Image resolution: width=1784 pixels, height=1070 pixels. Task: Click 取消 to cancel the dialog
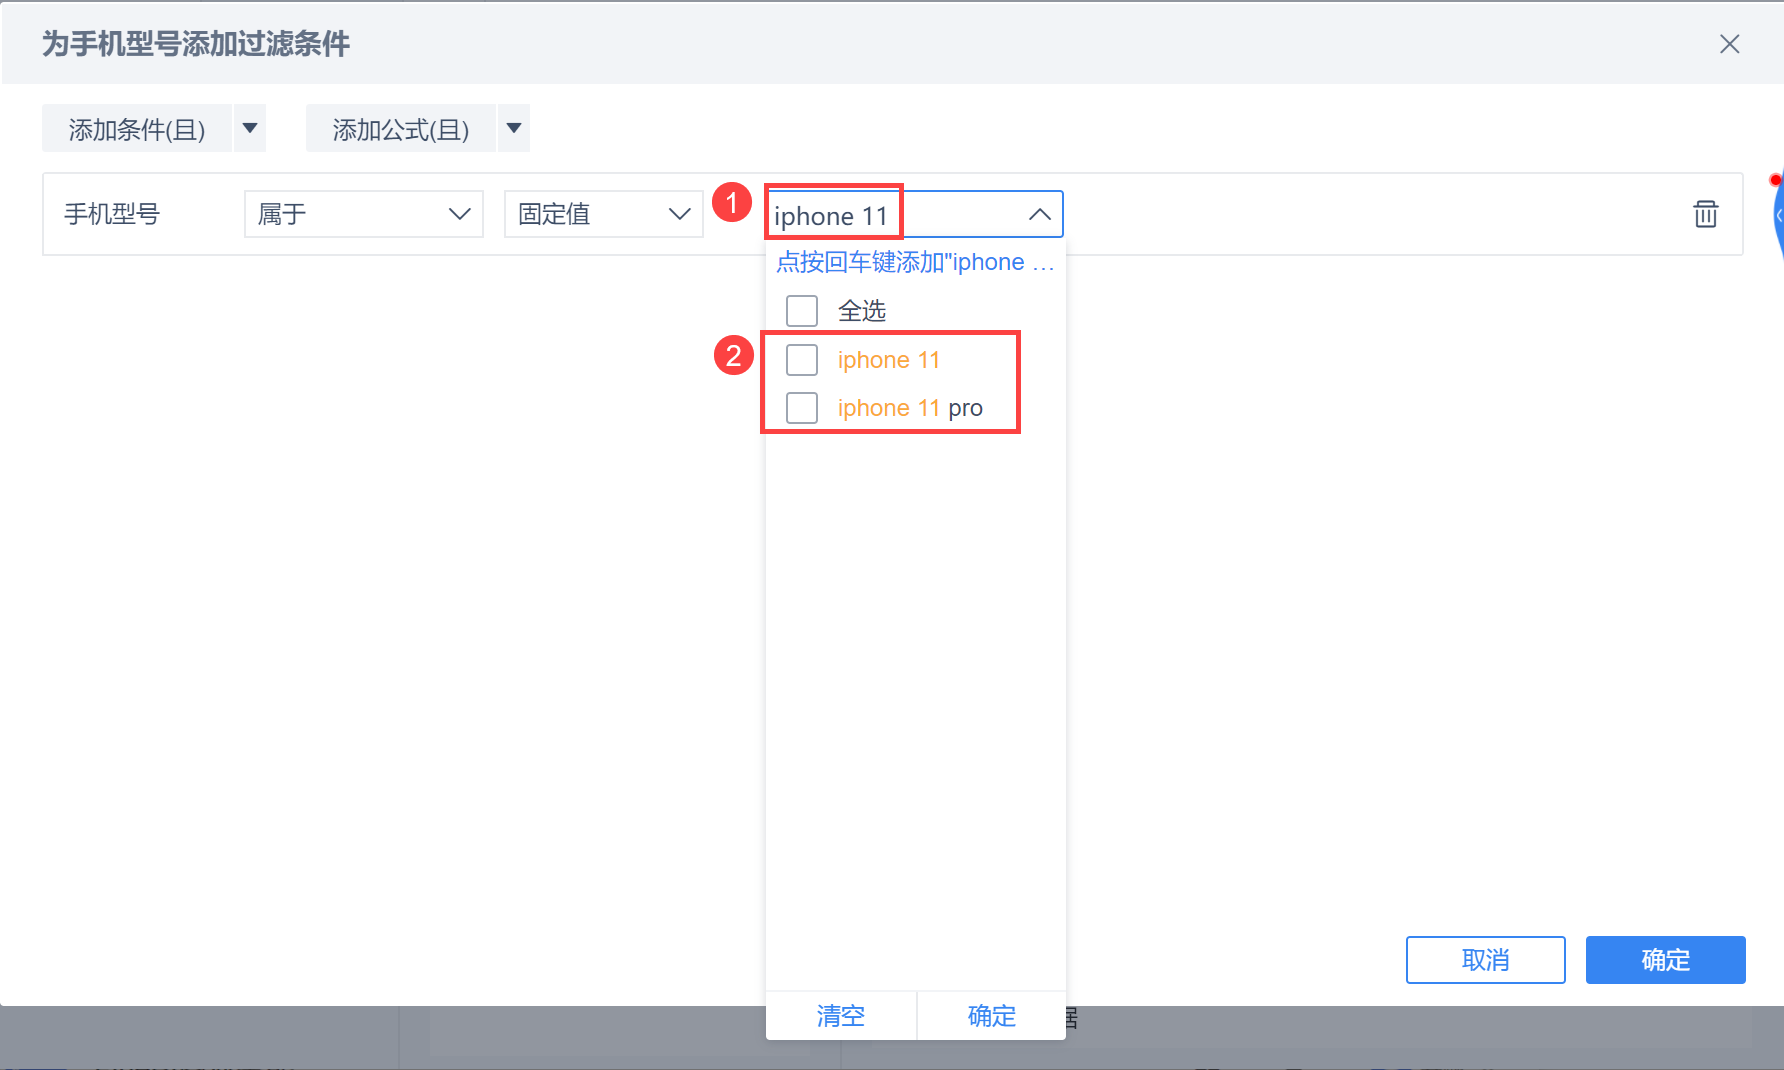pyautogui.click(x=1485, y=960)
